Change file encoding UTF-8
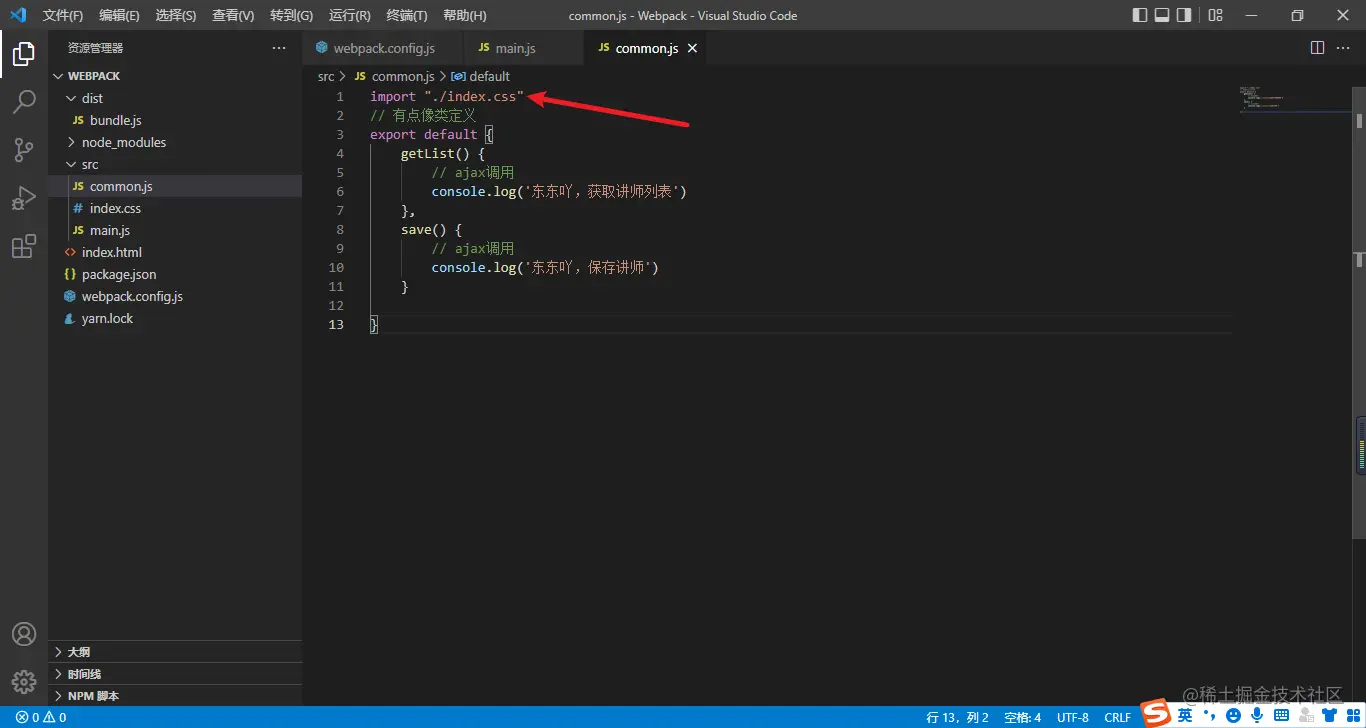 tap(1073, 717)
